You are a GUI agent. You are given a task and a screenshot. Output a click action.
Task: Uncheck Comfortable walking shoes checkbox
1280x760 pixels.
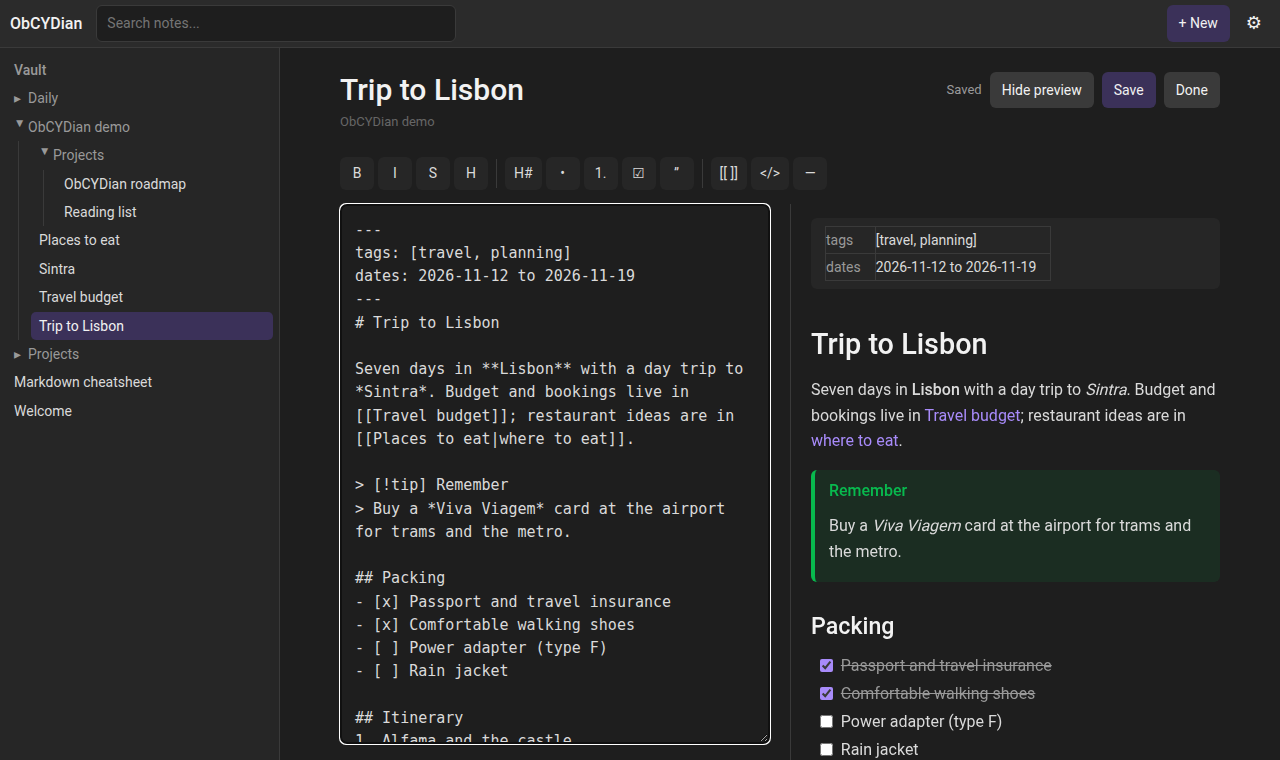click(x=826, y=693)
